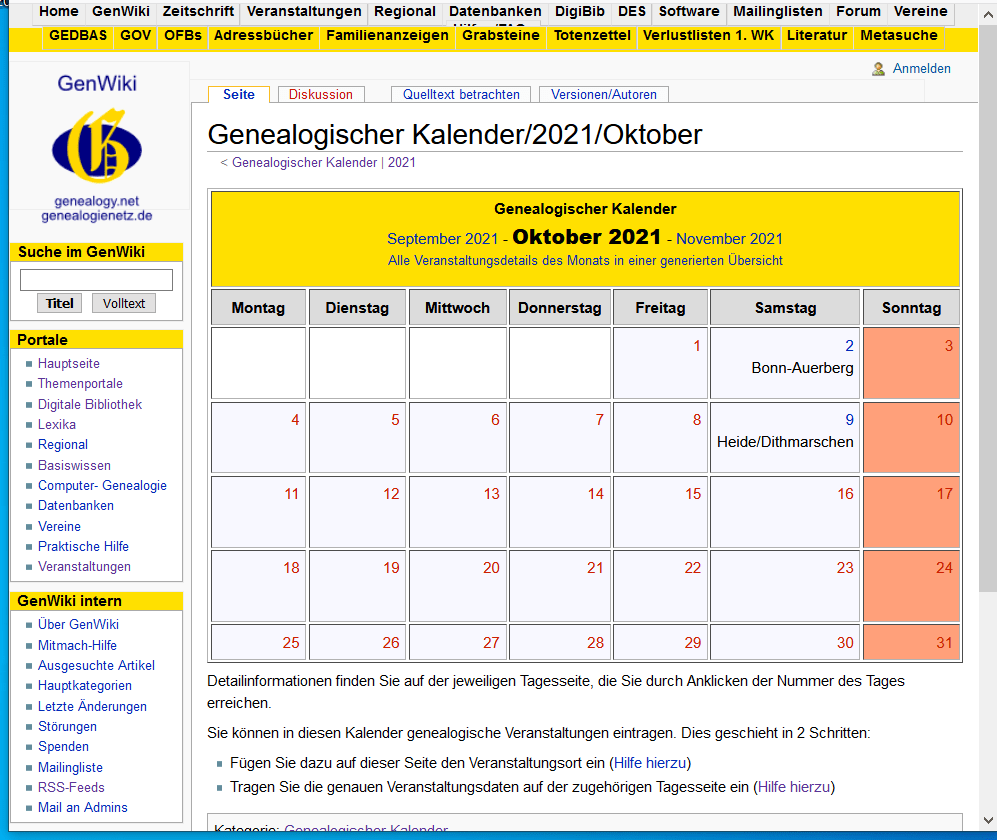The image size is (997, 840).
Task: Open Zeitschrift in the top navigation
Action: coord(198,11)
